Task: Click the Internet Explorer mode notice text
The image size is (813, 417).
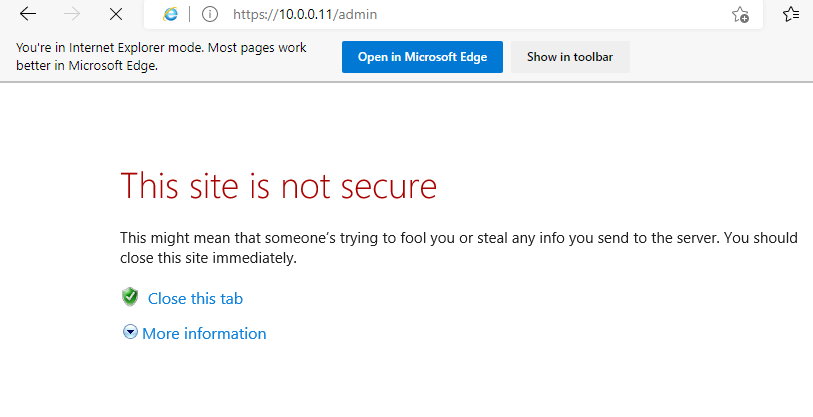Action: [x=161, y=57]
